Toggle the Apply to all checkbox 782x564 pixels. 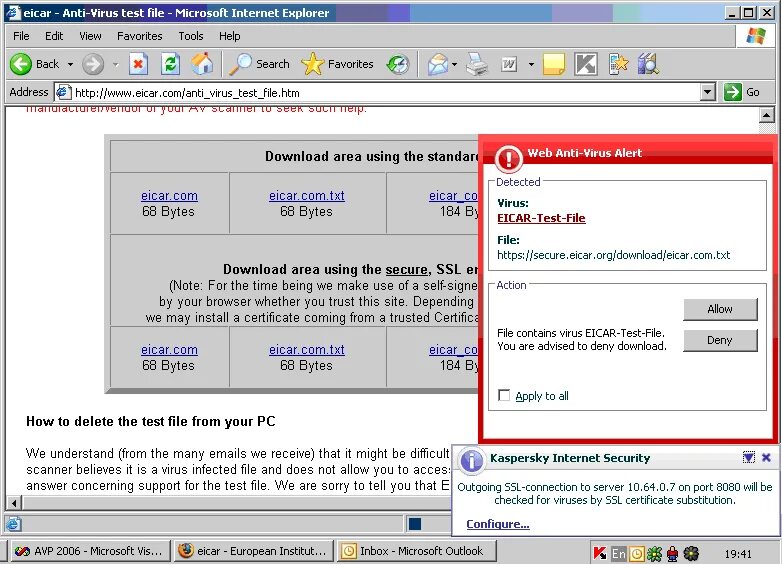[504, 395]
